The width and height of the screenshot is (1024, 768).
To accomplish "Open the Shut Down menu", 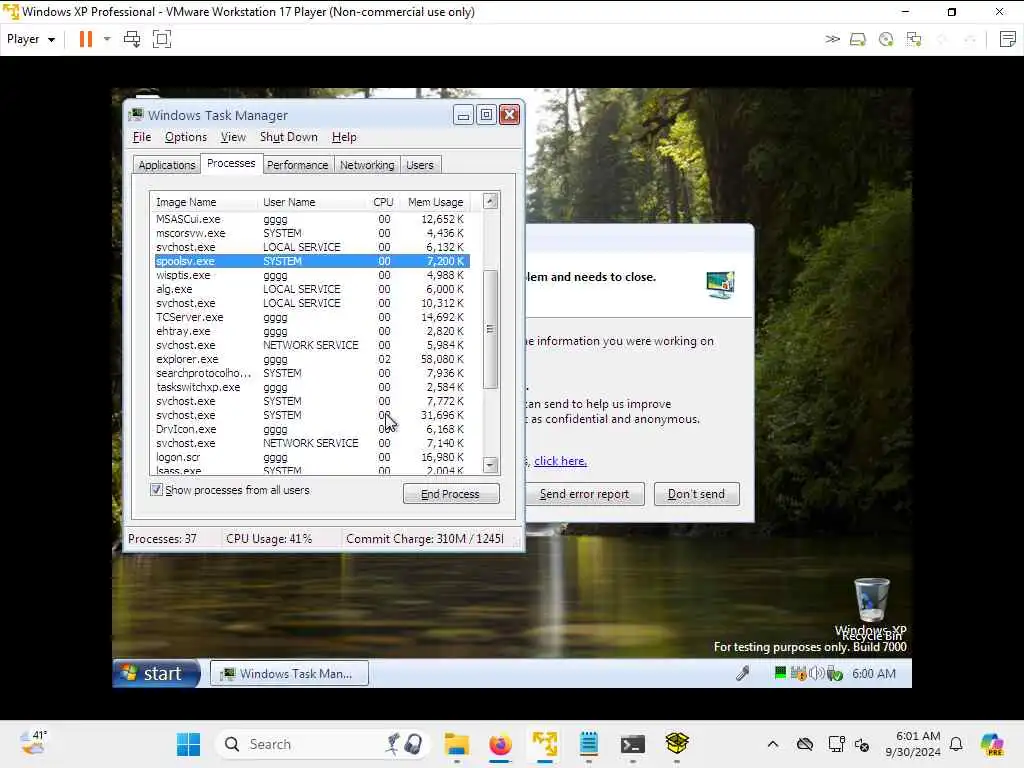I will 289,137.
